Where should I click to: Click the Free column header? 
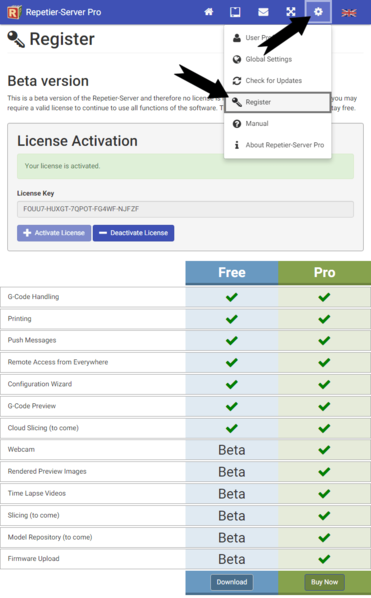[x=232, y=273]
